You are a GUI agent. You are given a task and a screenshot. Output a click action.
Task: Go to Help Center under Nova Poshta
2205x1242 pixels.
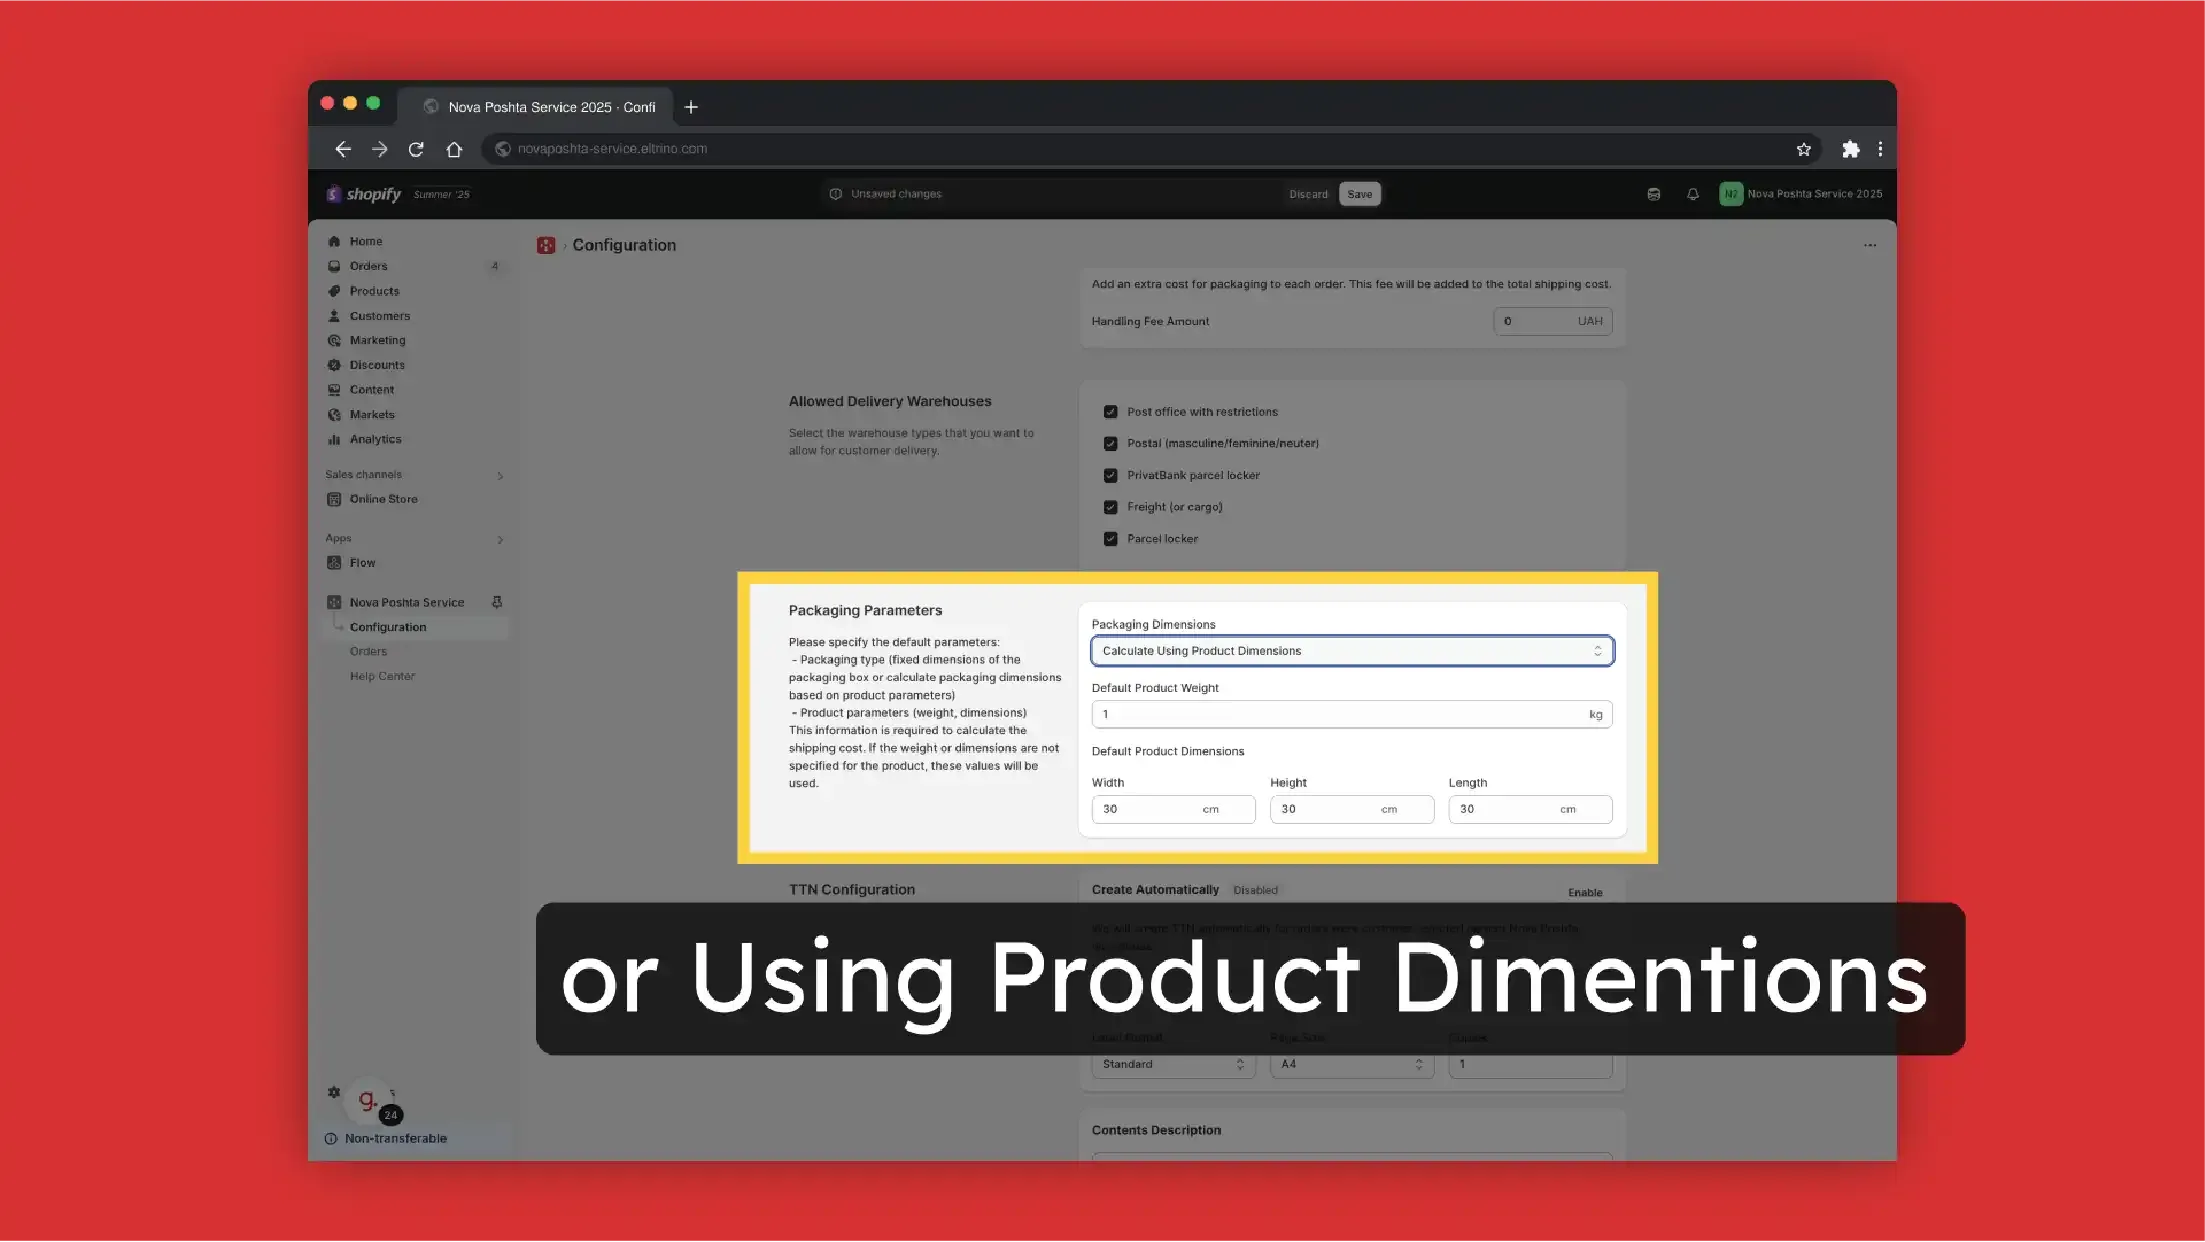[x=382, y=676]
